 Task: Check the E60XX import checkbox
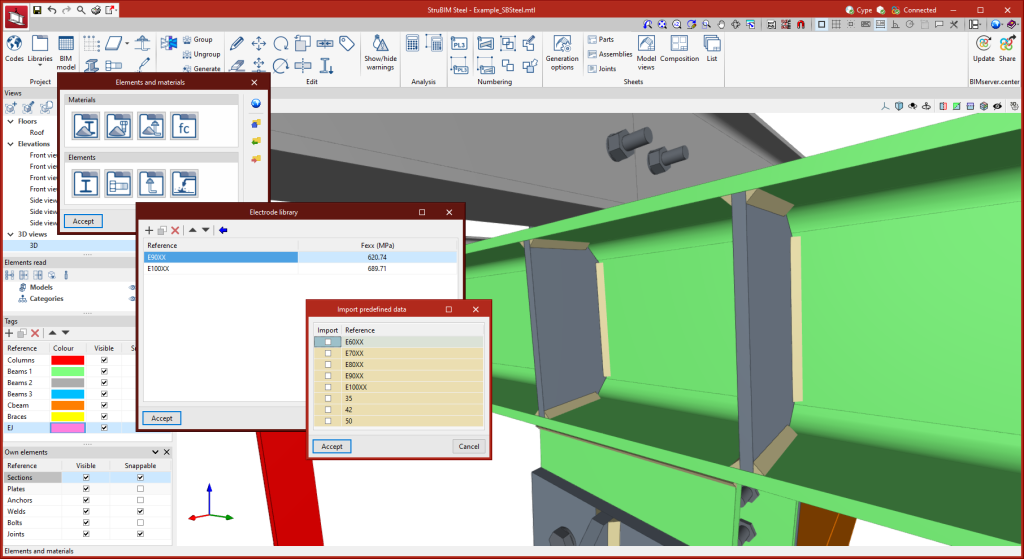(x=328, y=342)
